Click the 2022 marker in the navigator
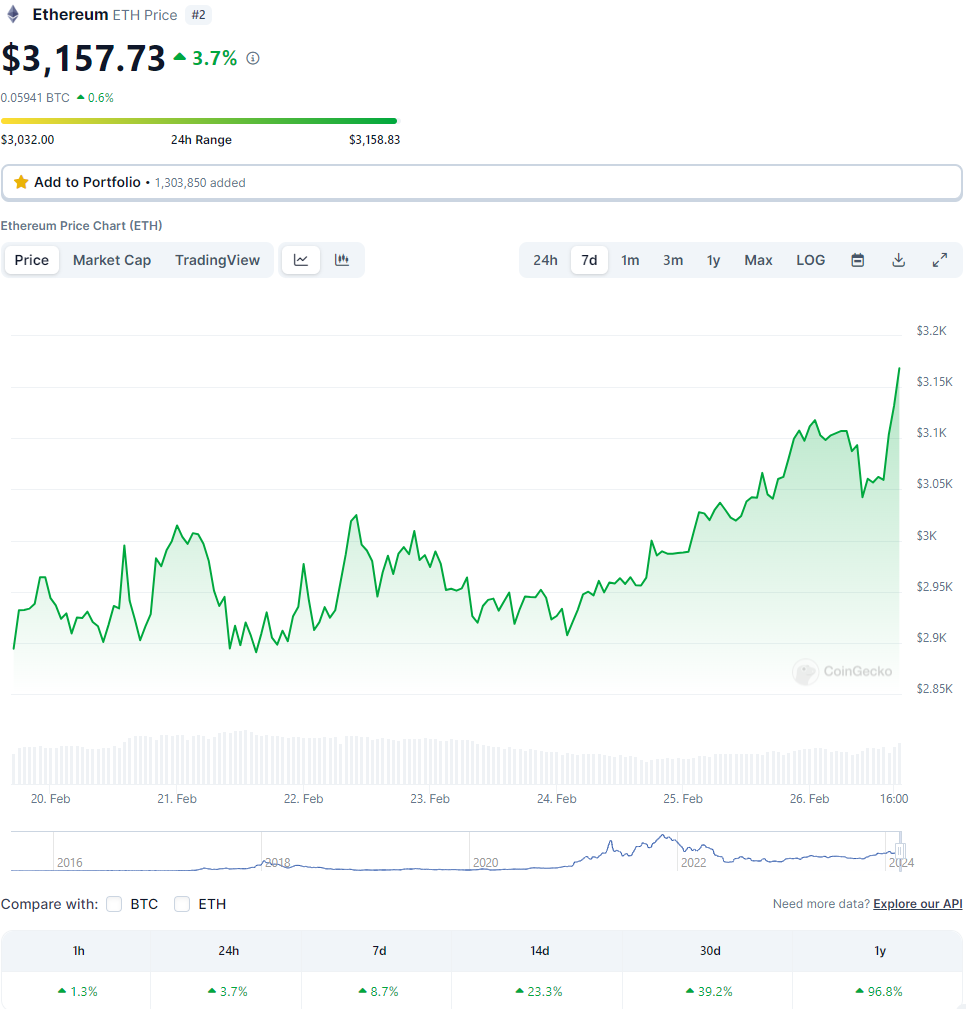The width and height of the screenshot is (966, 1009). click(694, 862)
